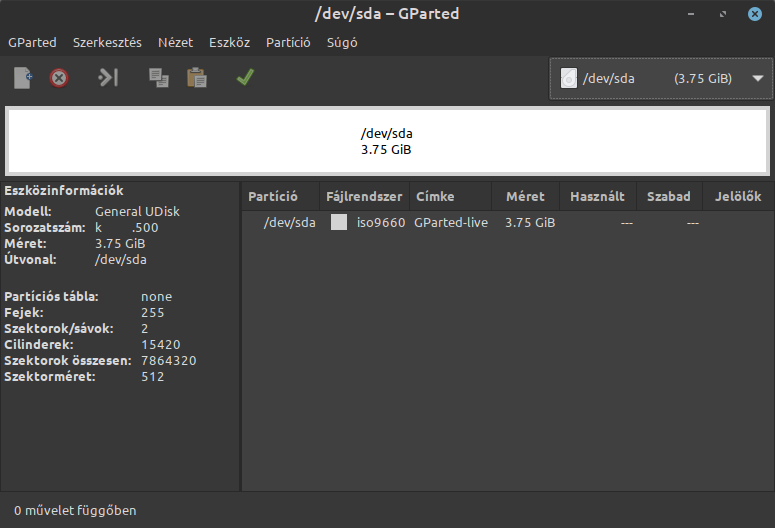Click the Használt column header
The height and width of the screenshot is (528, 775).
coord(598,196)
